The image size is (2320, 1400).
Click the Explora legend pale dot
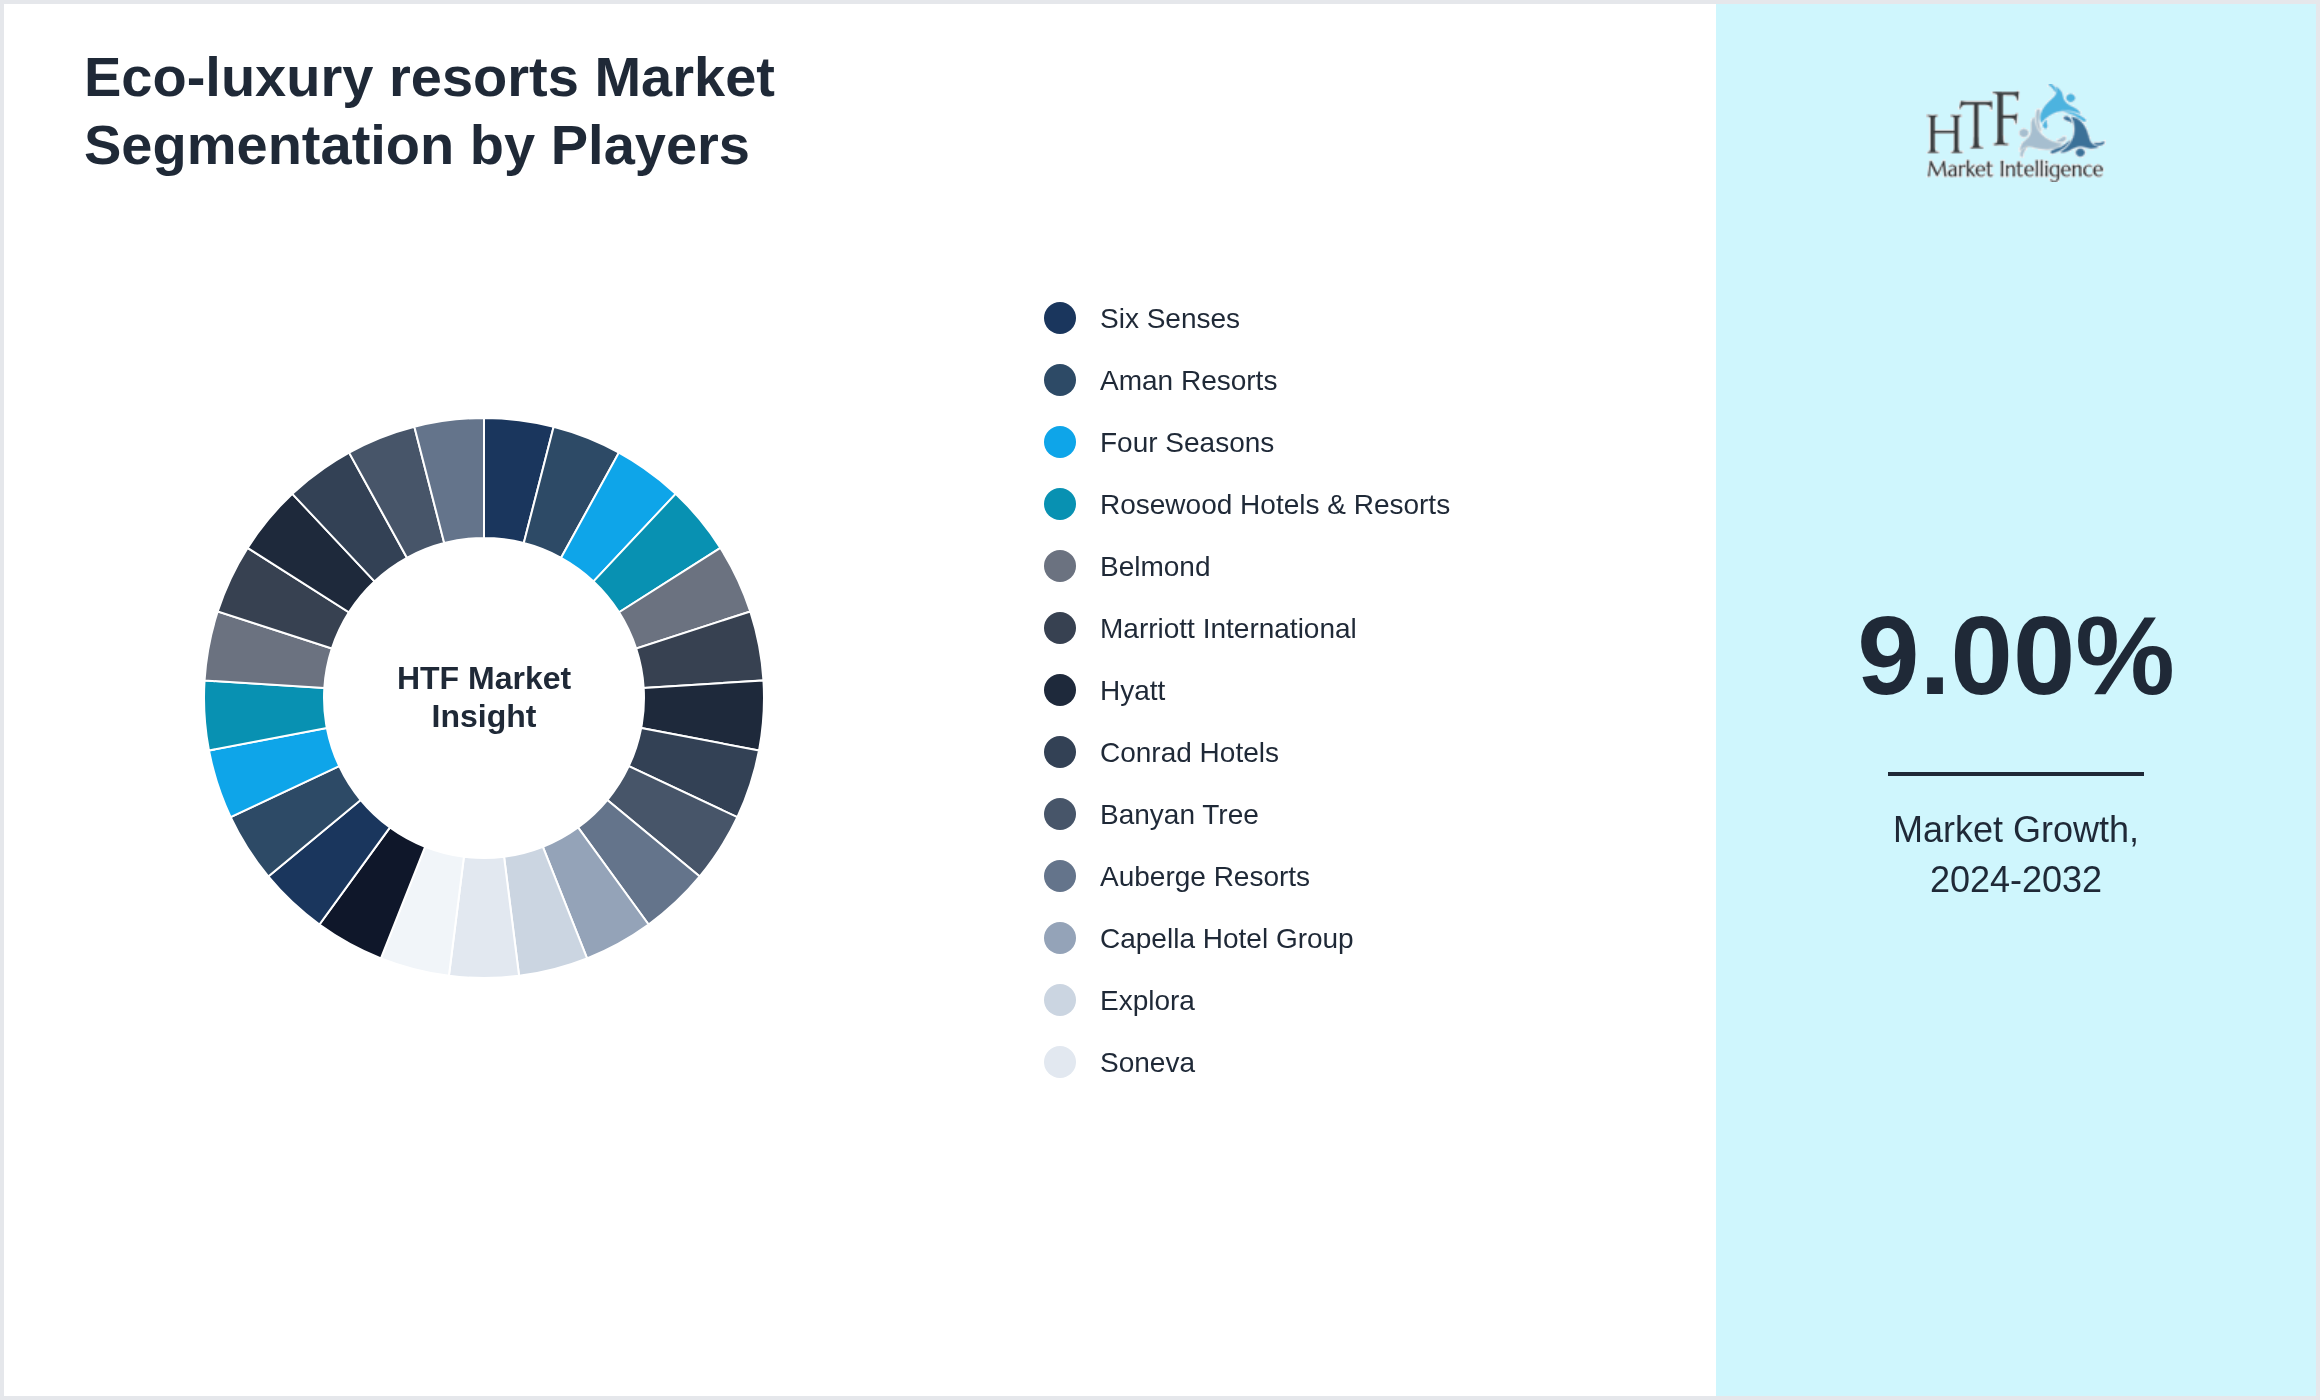pos(1060,1000)
